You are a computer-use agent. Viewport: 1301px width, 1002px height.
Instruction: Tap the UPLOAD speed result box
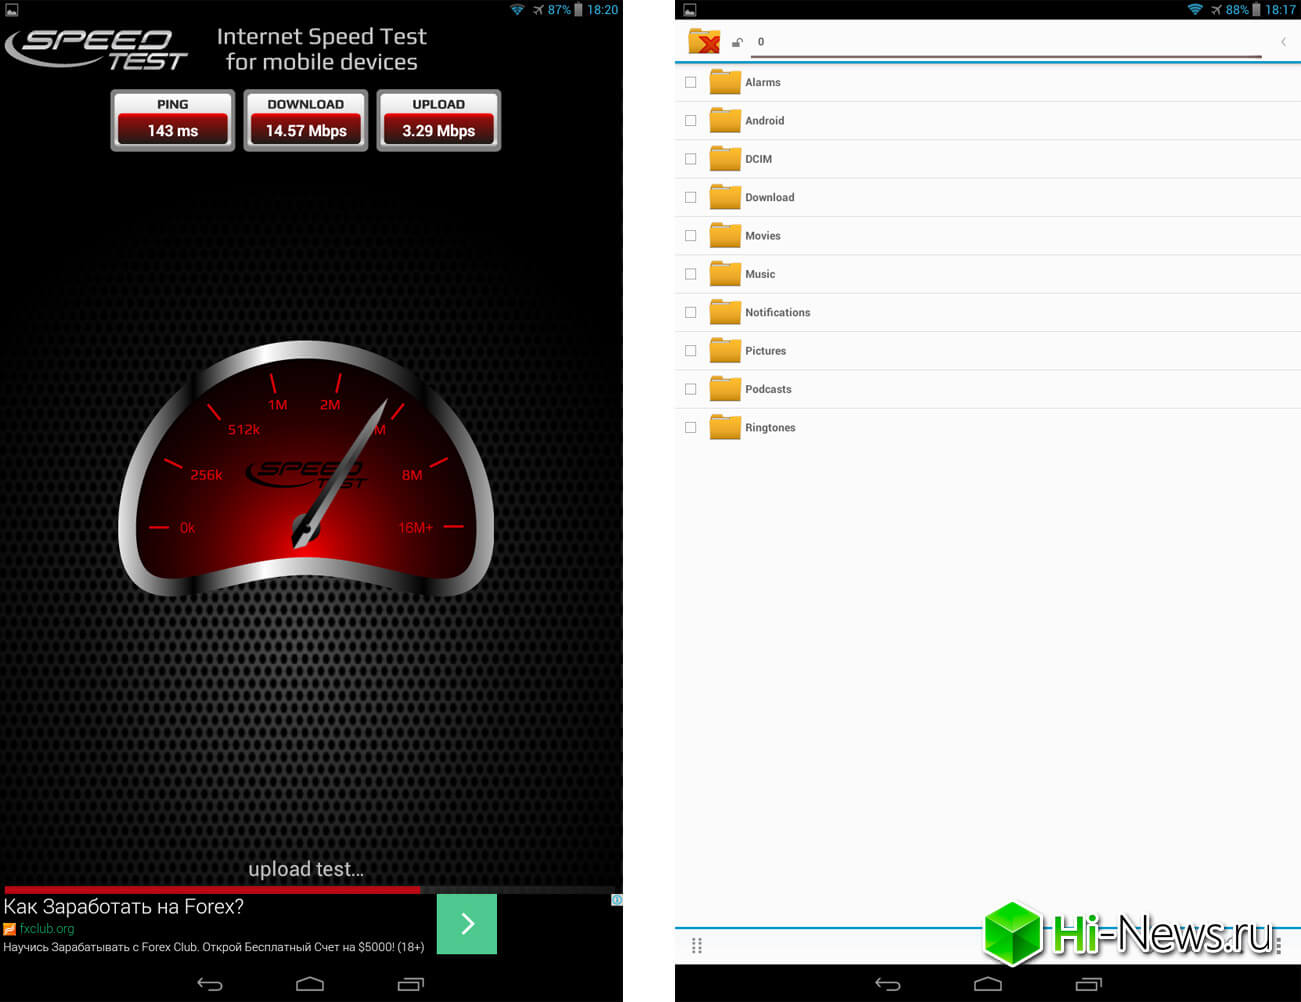click(438, 121)
